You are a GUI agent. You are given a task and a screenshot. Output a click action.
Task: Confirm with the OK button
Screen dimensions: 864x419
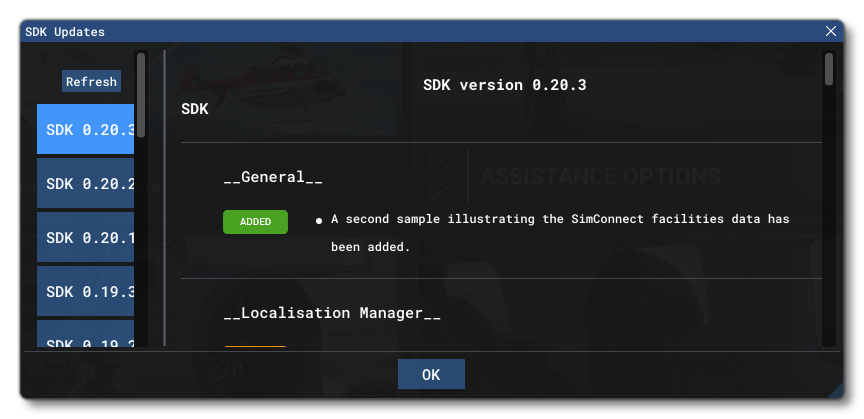click(x=431, y=374)
